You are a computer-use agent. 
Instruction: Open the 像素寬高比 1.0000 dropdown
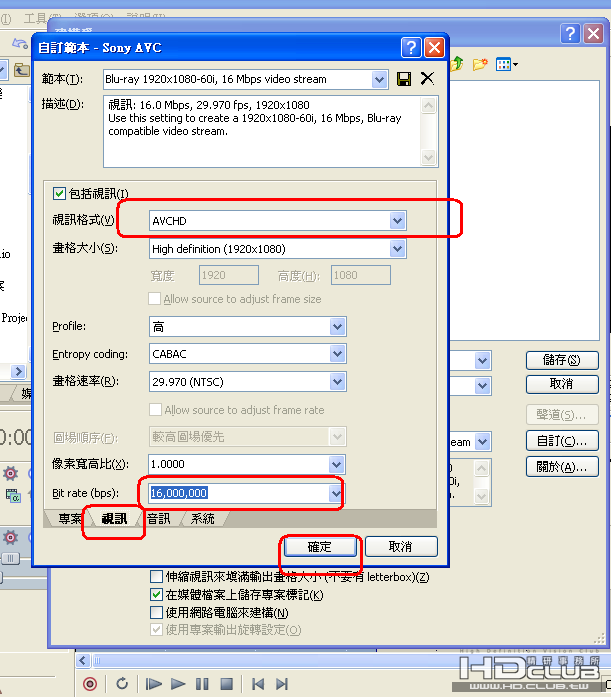[337, 465]
